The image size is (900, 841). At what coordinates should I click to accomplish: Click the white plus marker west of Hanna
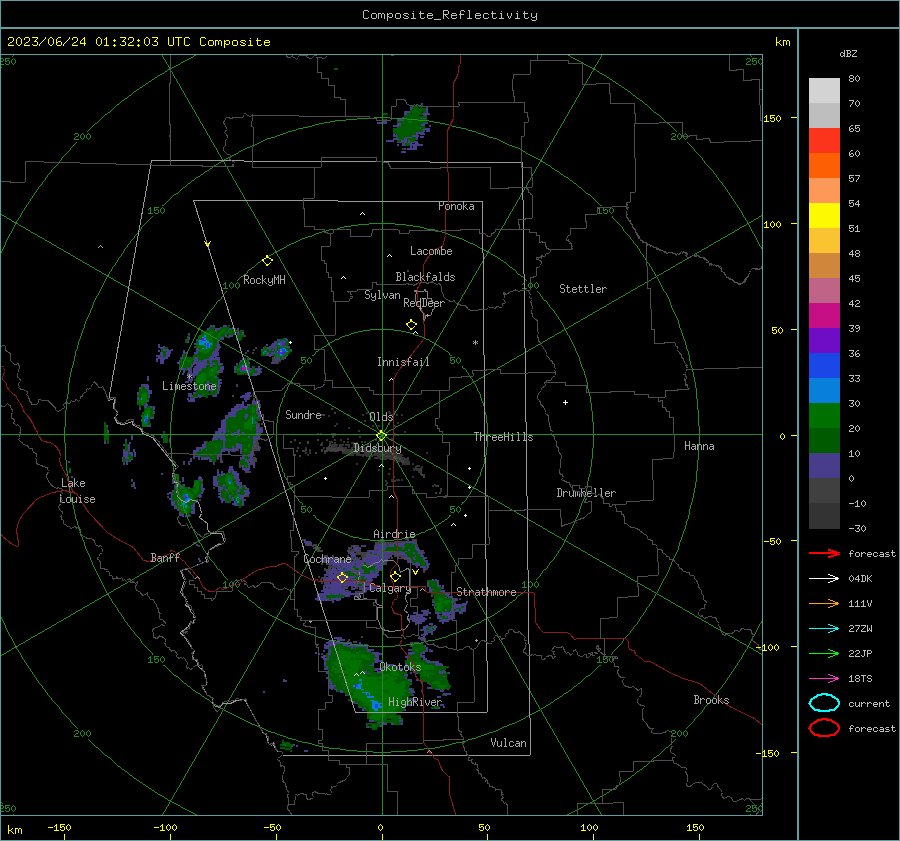565,402
